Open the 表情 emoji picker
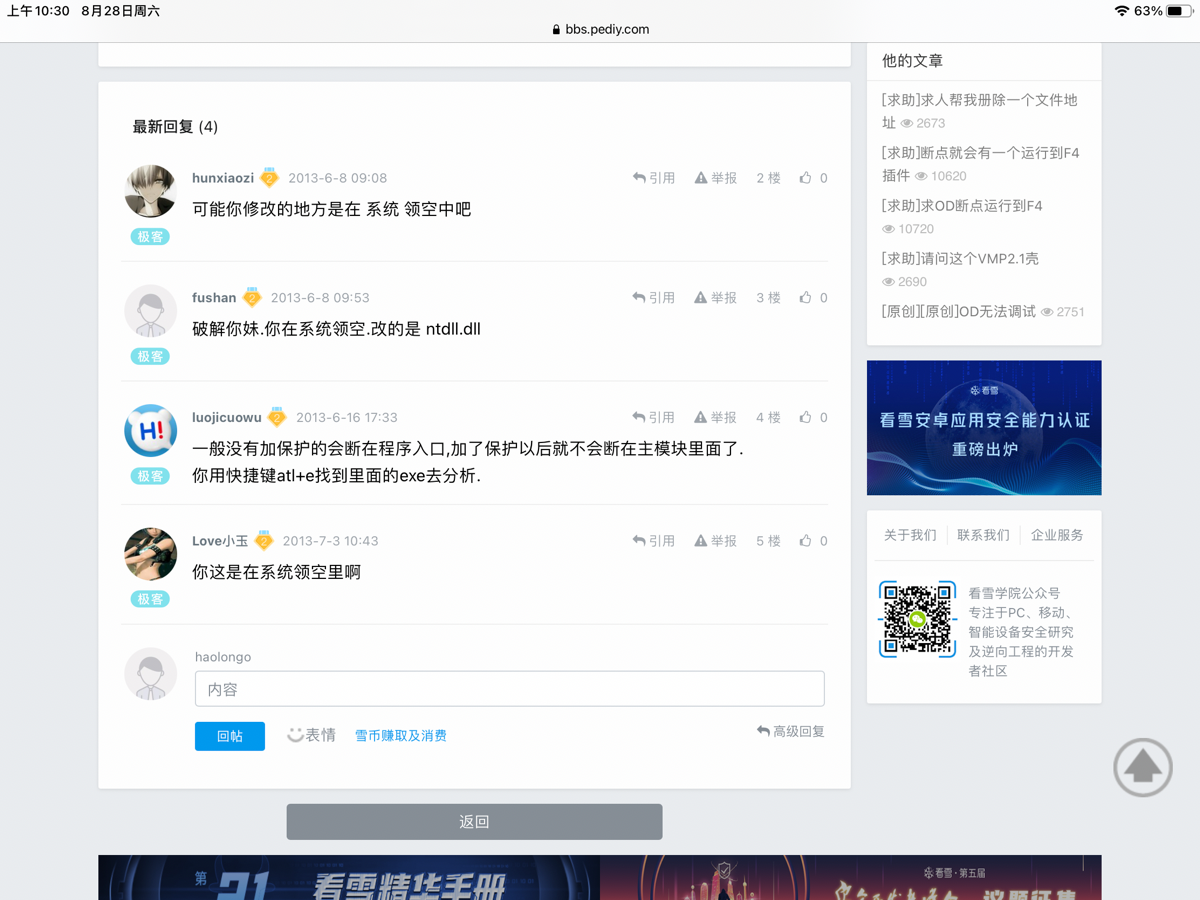The image size is (1200, 900). pos(311,735)
